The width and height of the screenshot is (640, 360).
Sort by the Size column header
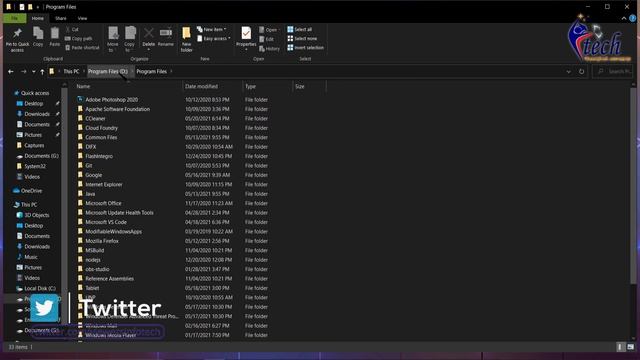[x=300, y=87]
